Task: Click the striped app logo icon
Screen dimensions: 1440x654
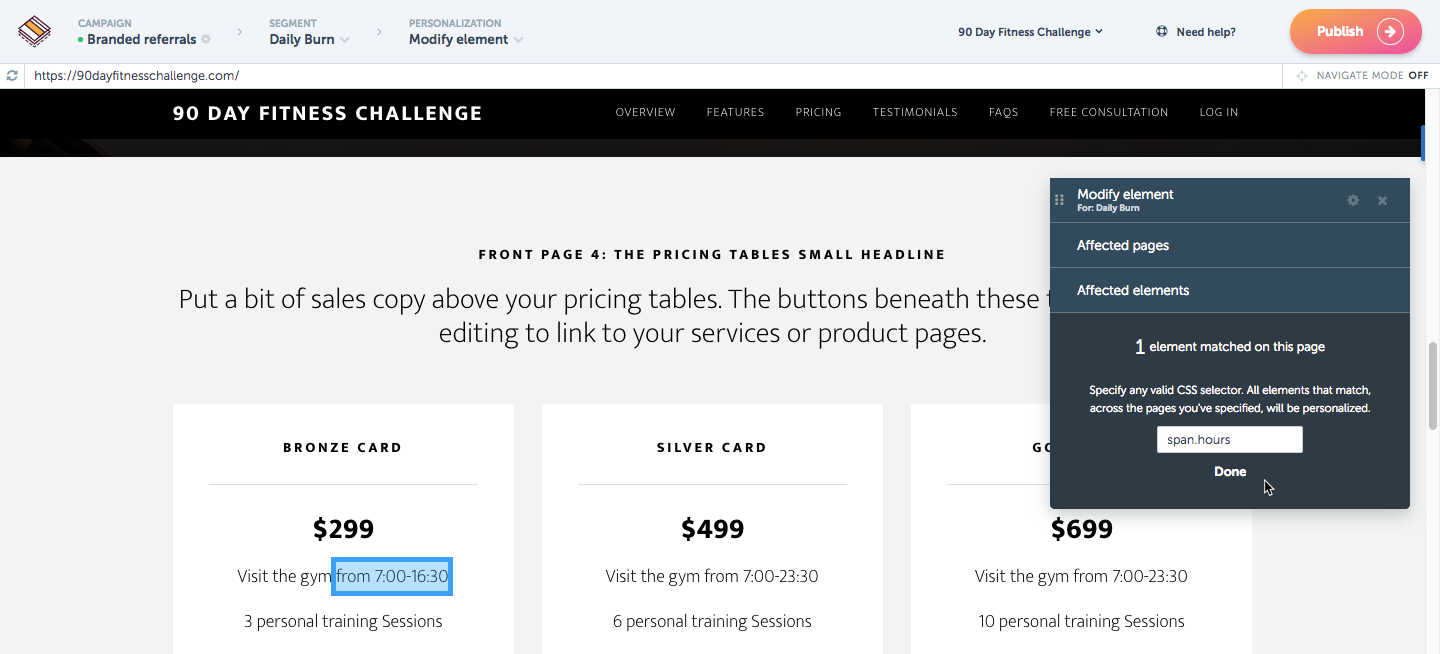Action: [x=34, y=31]
